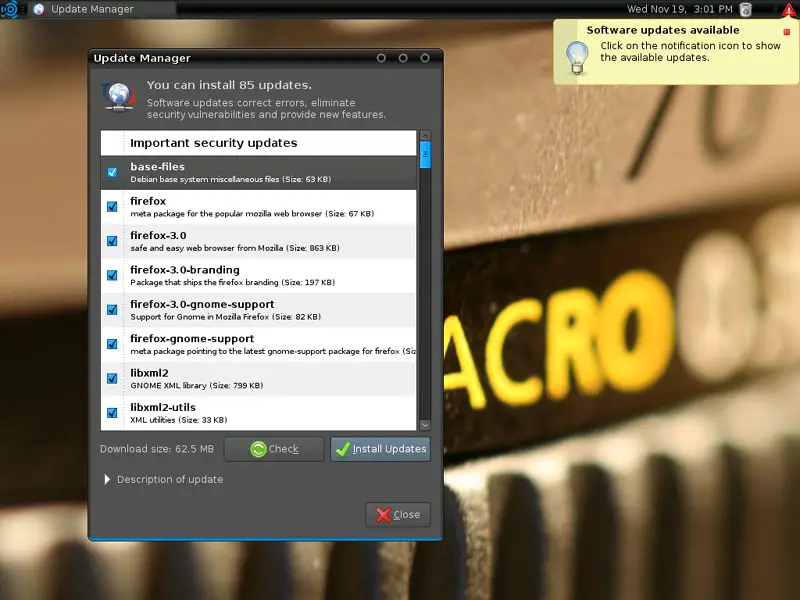Select the 'firefox-3.0-branding' package name
The width and height of the screenshot is (800, 600).
185,270
